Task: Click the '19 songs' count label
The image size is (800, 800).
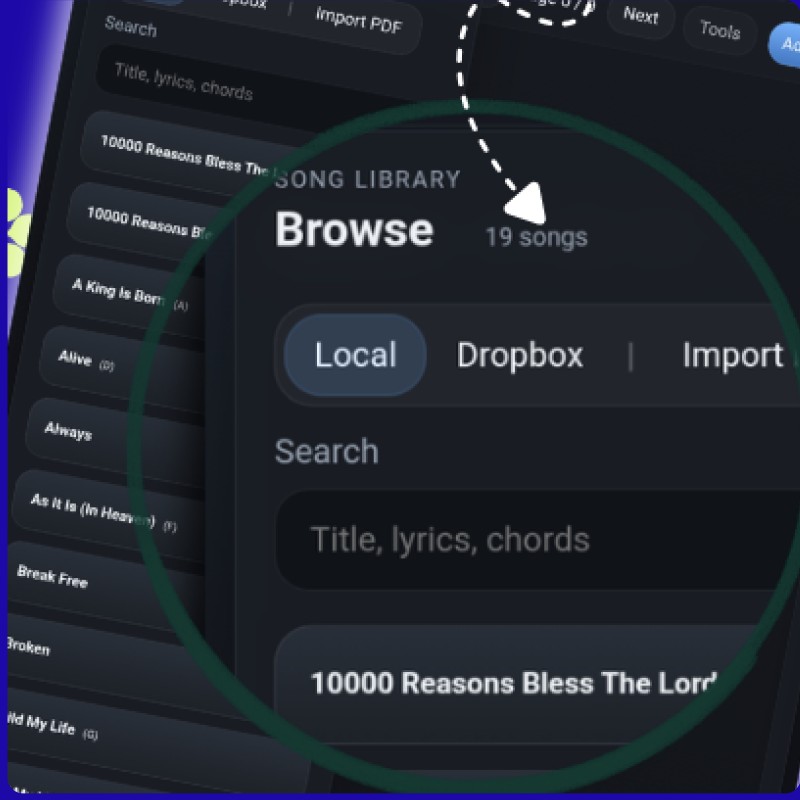Action: click(x=536, y=237)
